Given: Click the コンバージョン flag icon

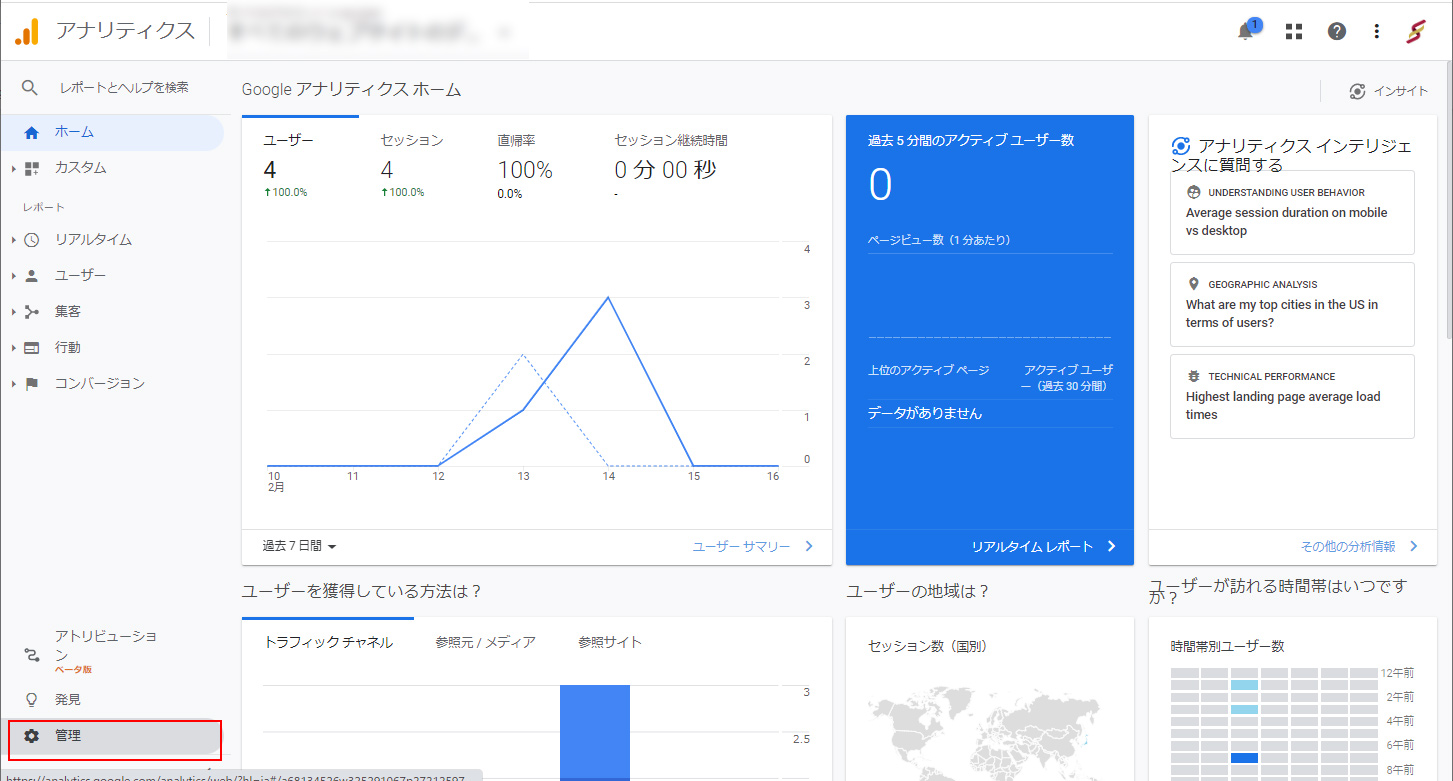Looking at the screenshot, I should point(32,384).
